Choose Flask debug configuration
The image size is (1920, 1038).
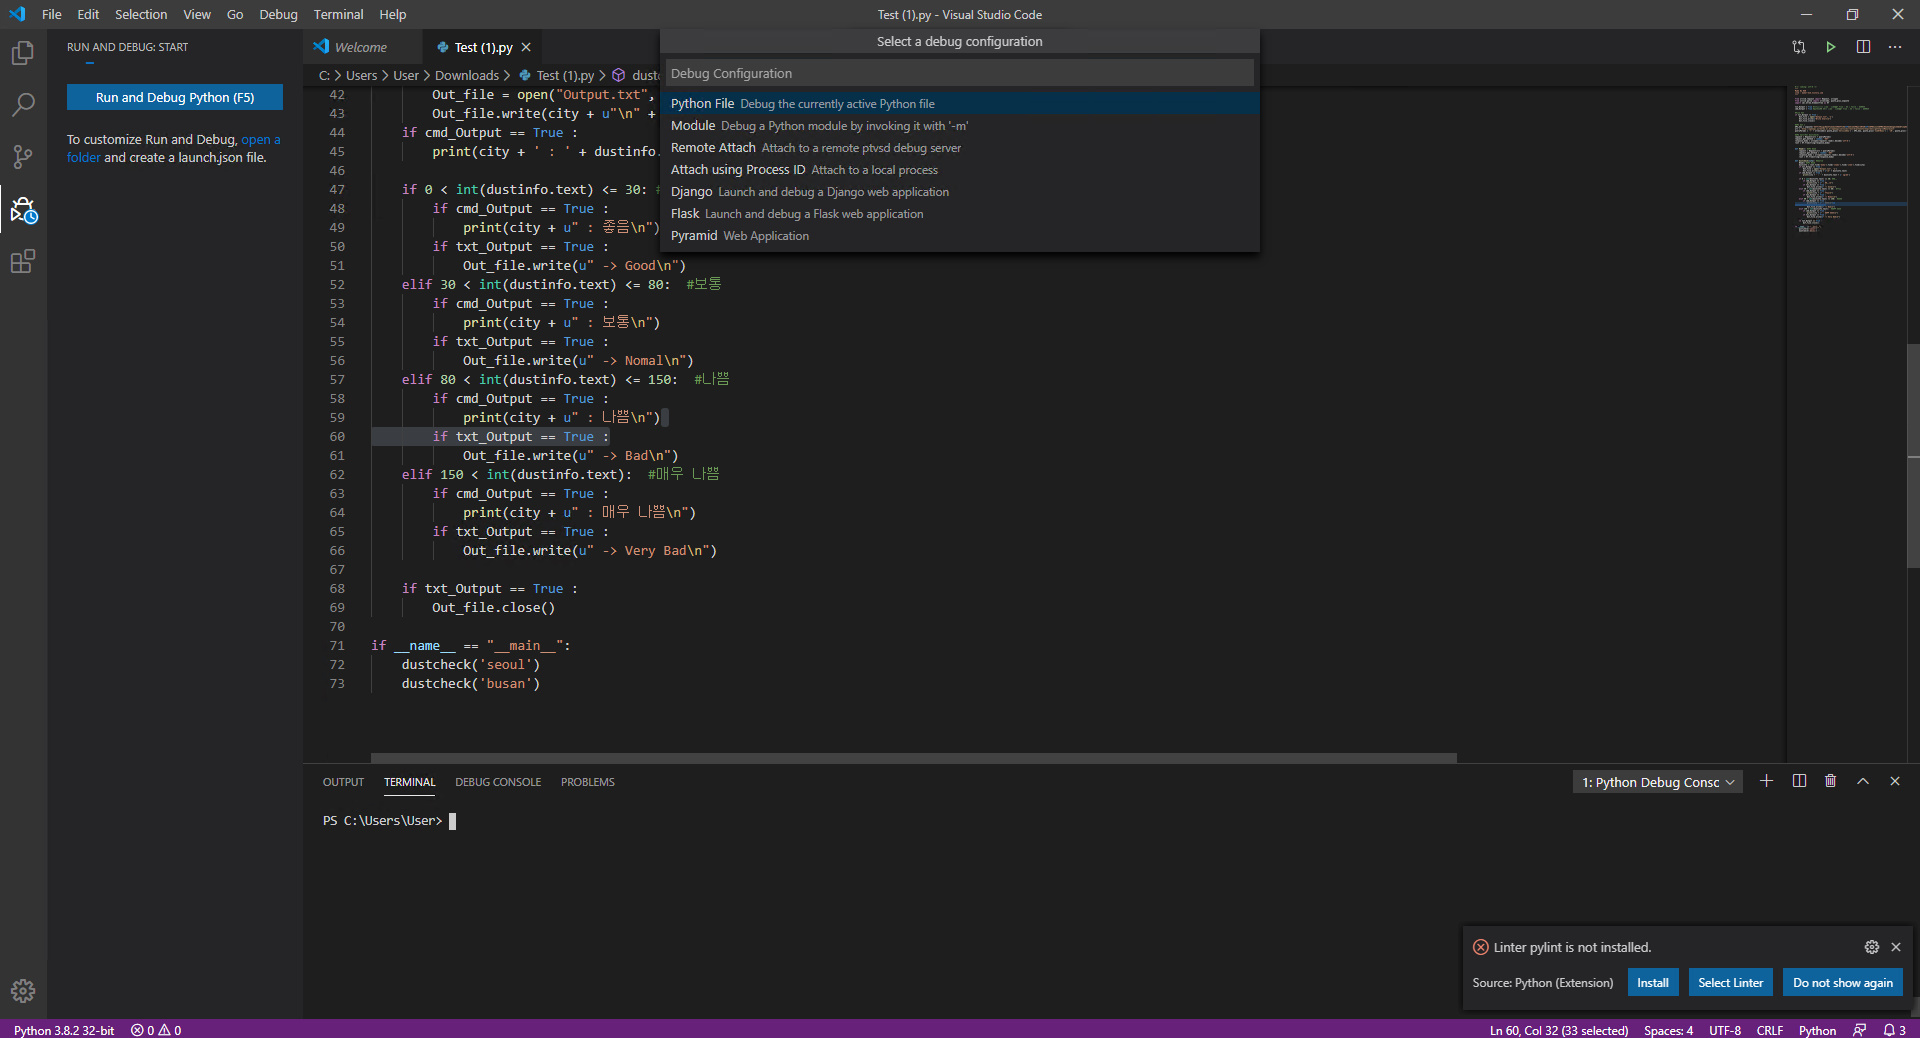pos(960,214)
